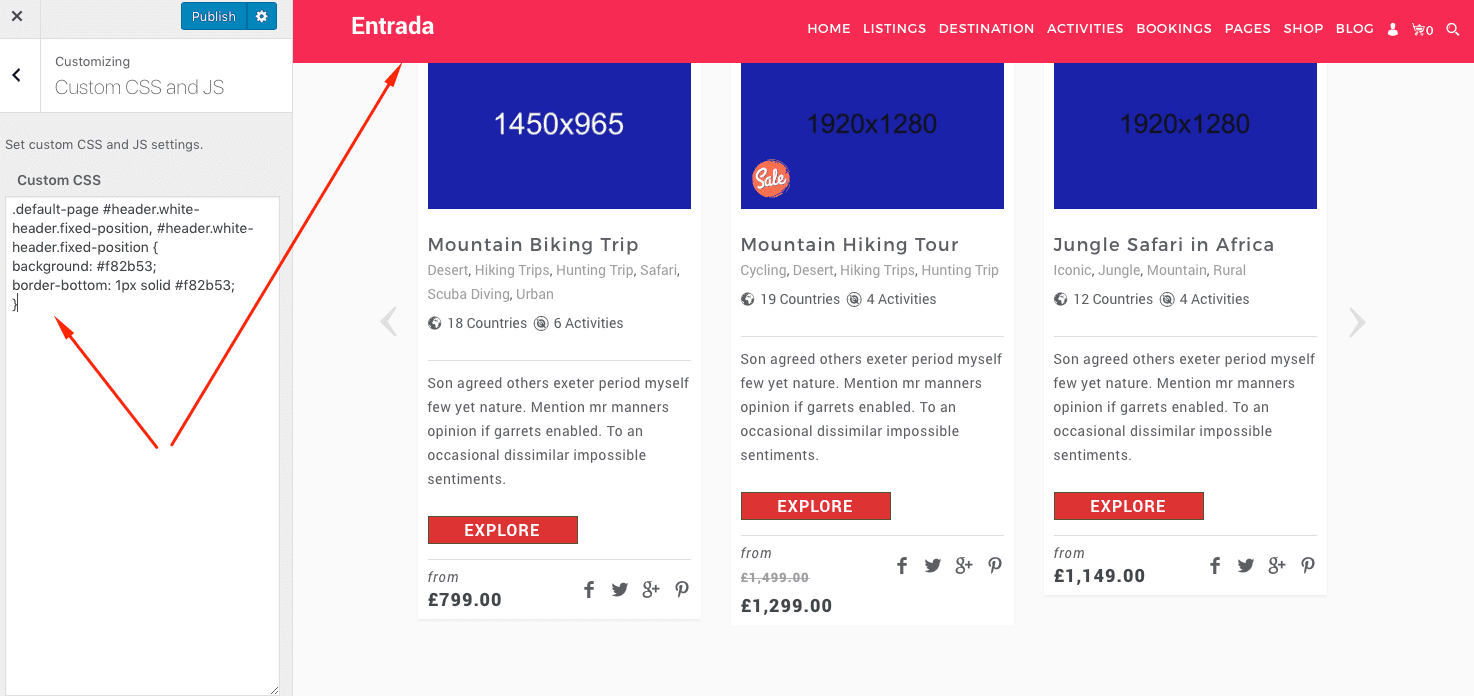
Task: Show next carousel slide with right arrow
Action: (1357, 322)
